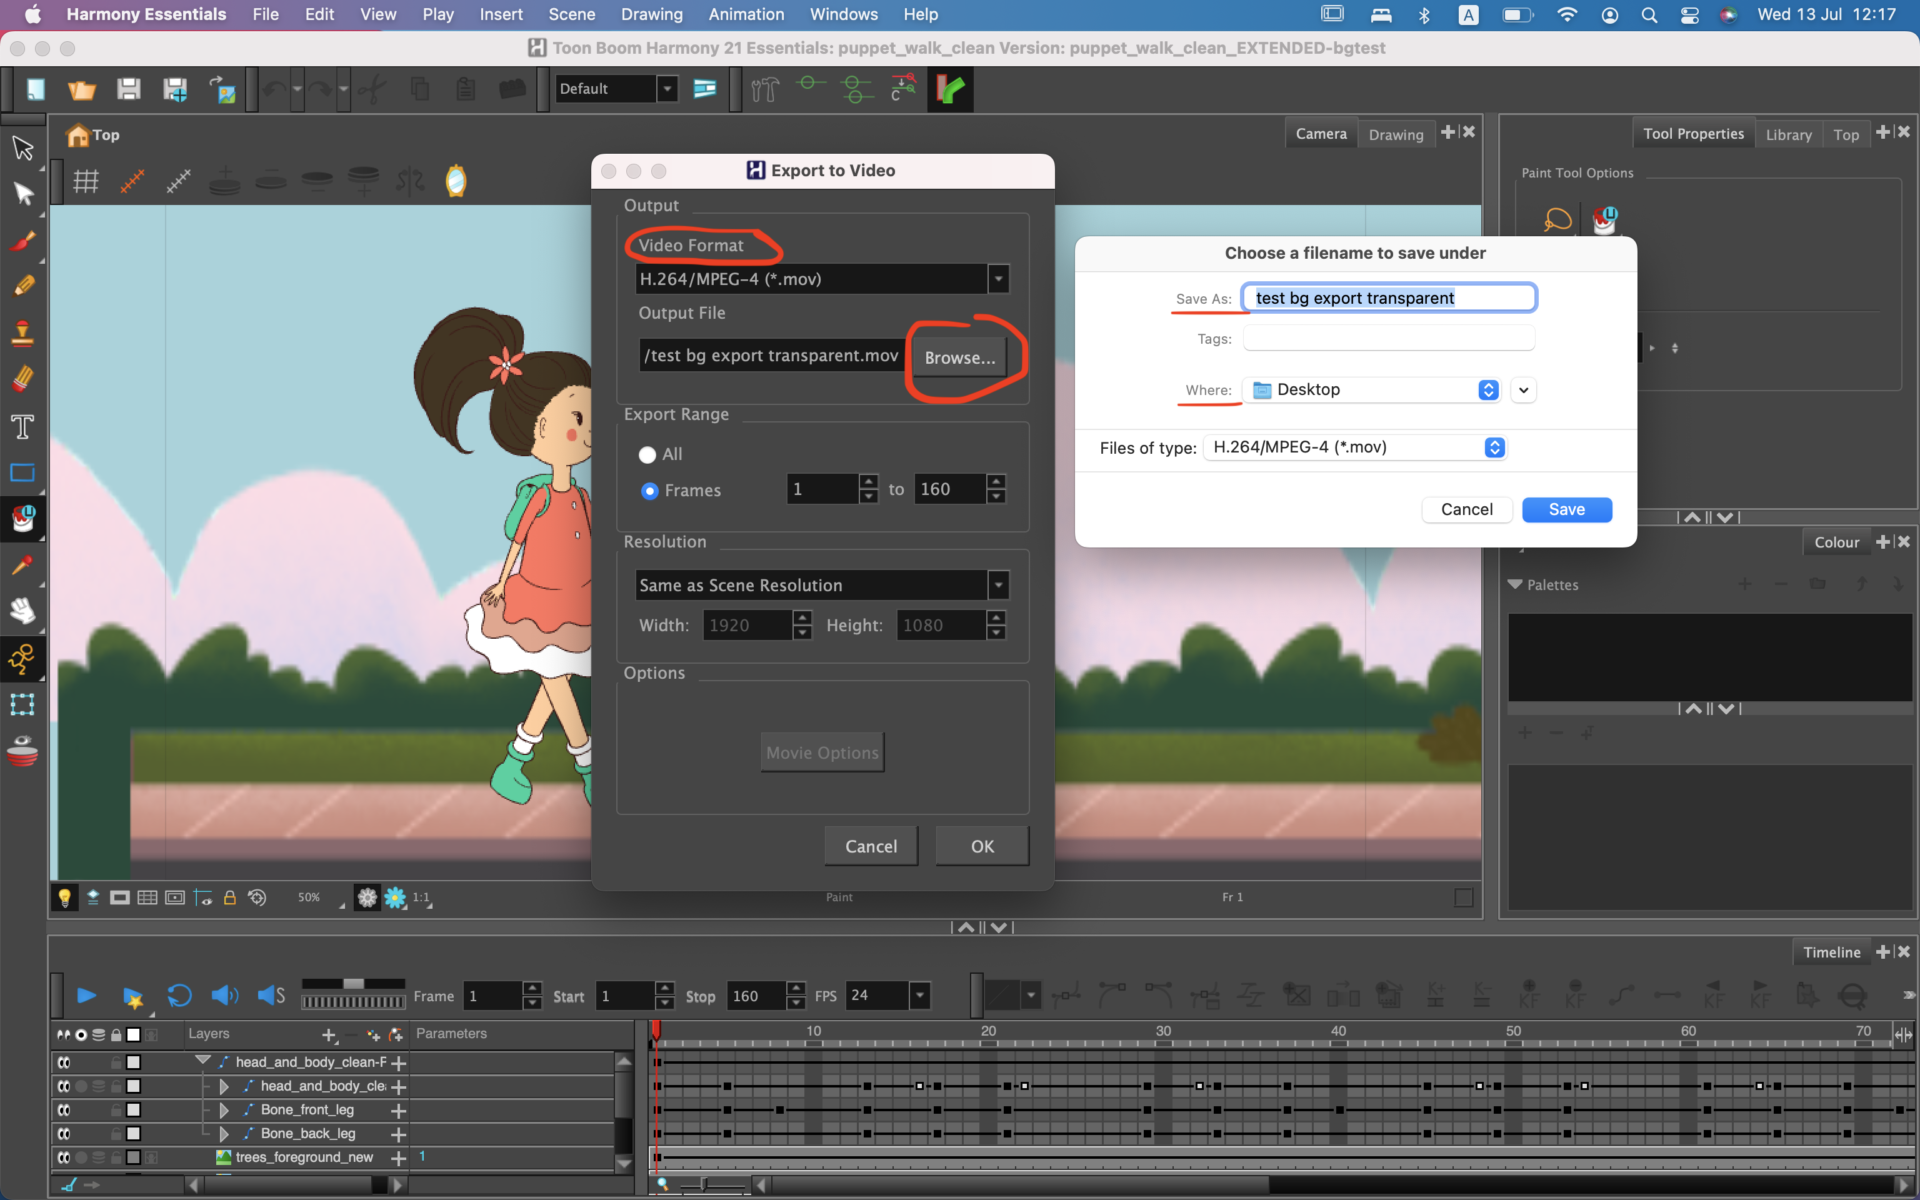Image resolution: width=1920 pixels, height=1200 pixels.
Task: Click the reset view icon in status bar
Action: click(x=257, y=897)
